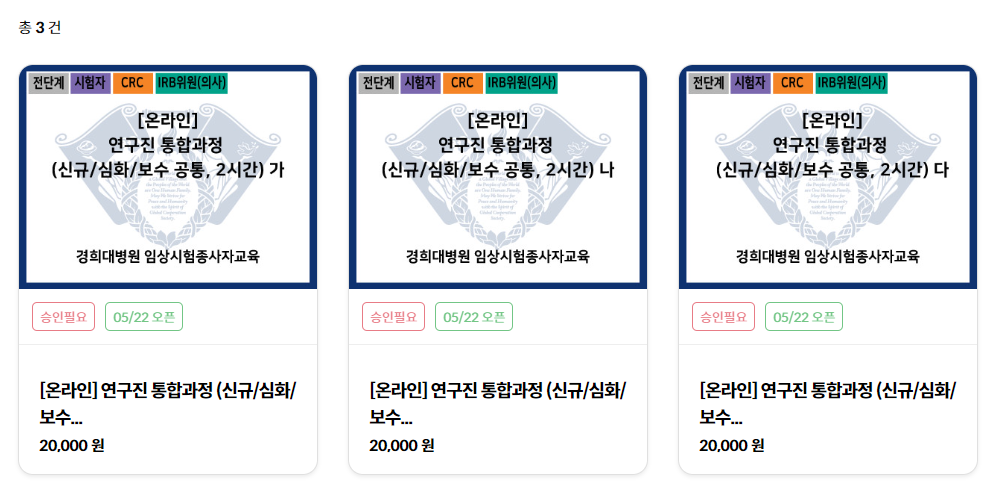The width and height of the screenshot is (994, 495).
Task: Click the 승인필요 badge on the third card
Action: pyautogui.click(x=723, y=317)
